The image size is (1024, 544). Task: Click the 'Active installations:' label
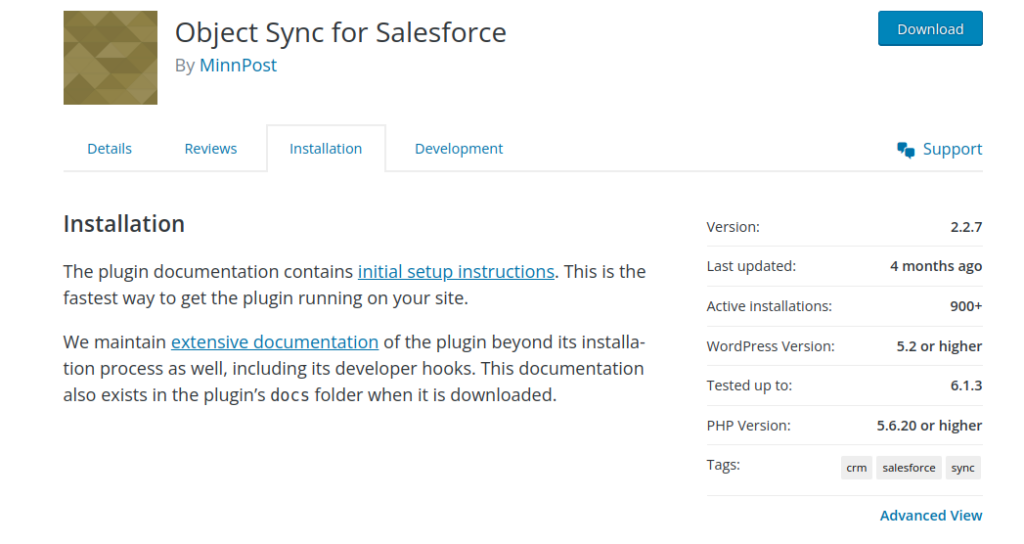click(x=769, y=306)
